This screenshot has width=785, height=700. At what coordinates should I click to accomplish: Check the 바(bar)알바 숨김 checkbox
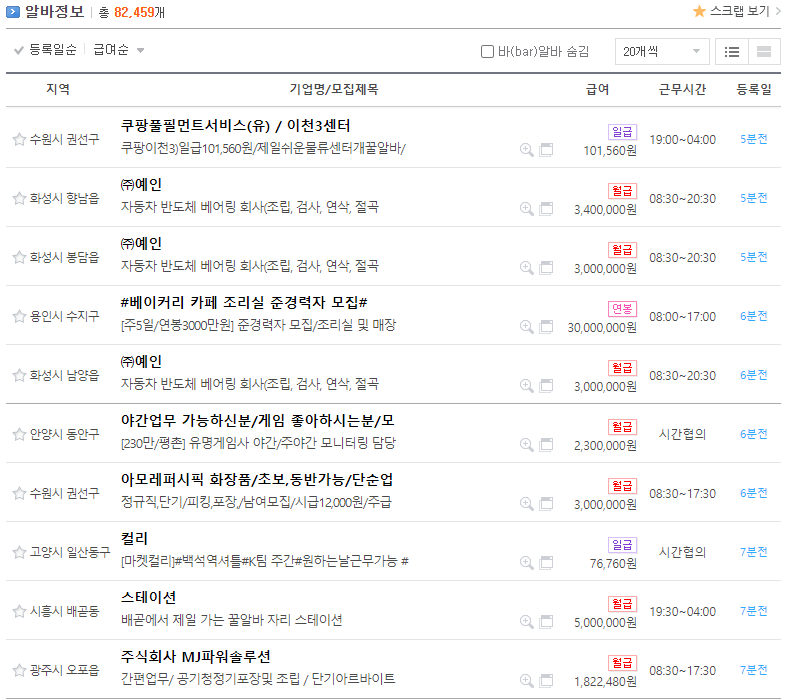coord(487,52)
